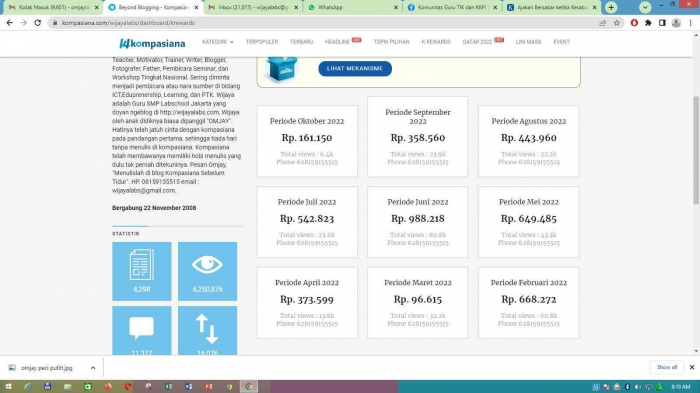
Task: Click the share page icon in address bar
Action: [x=603, y=23]
